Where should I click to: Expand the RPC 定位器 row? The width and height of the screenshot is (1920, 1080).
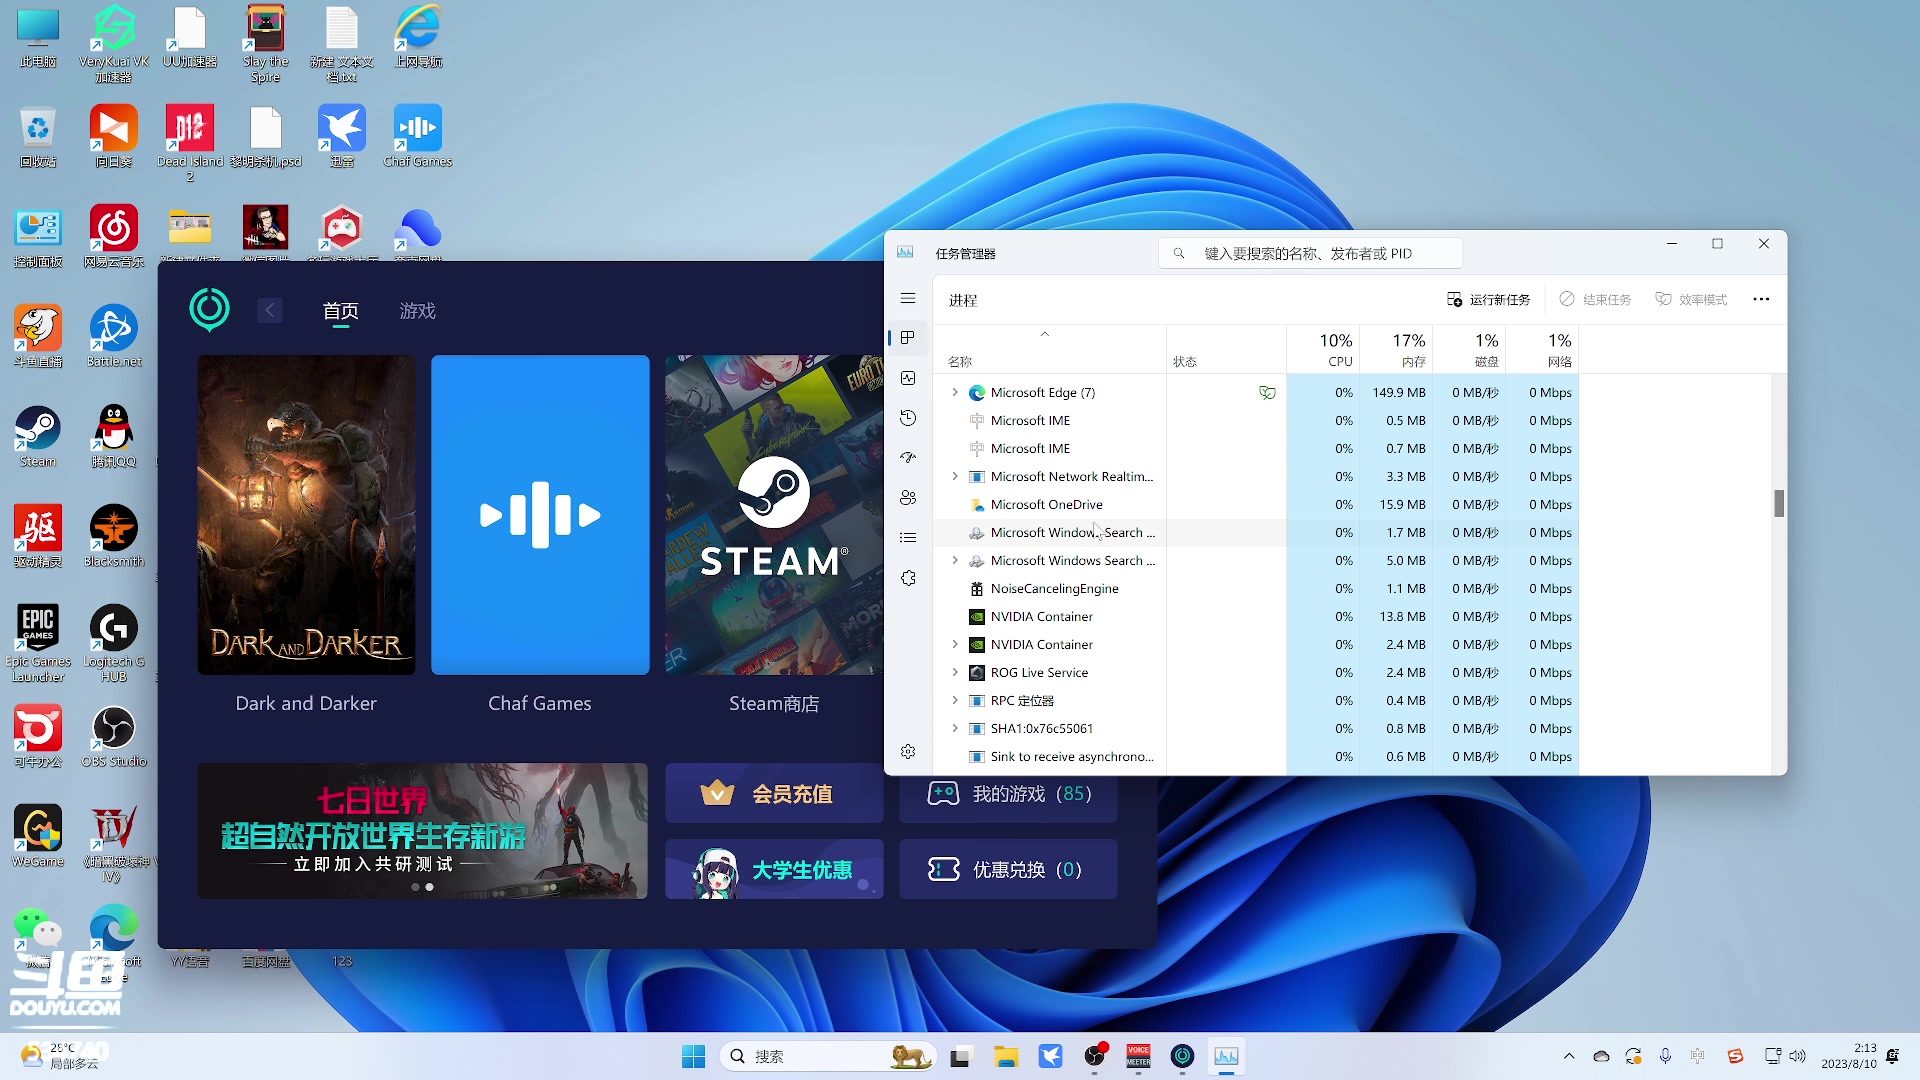point(955,701)
